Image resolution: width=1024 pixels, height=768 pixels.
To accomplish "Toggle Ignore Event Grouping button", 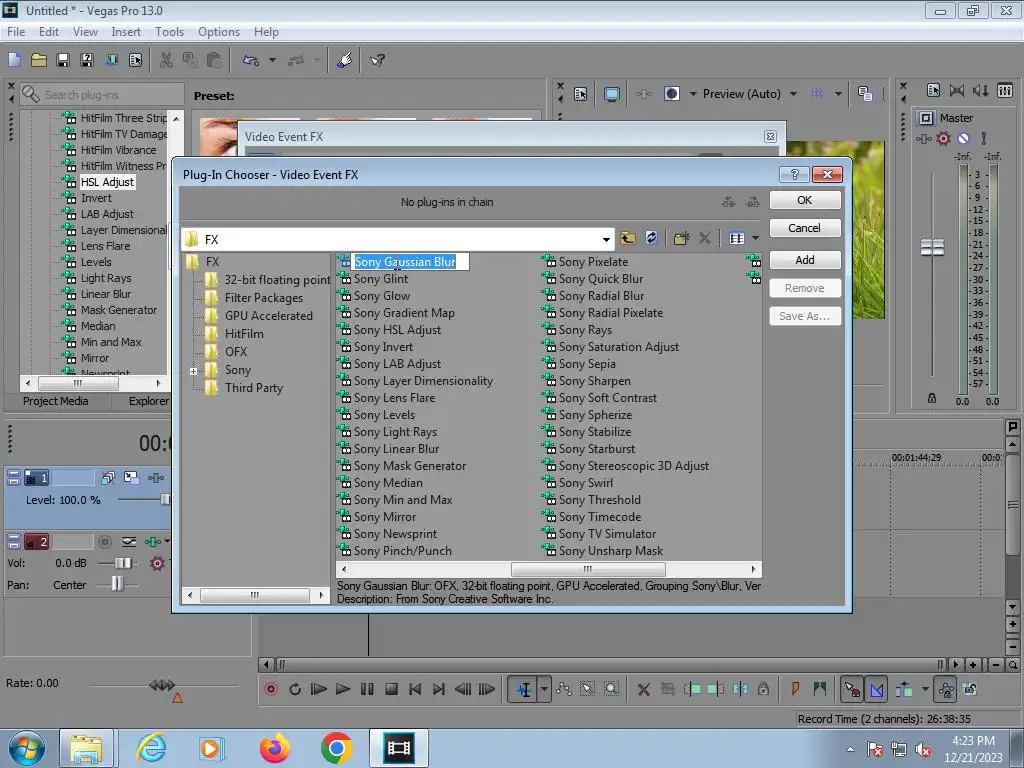I will [970, 689].
